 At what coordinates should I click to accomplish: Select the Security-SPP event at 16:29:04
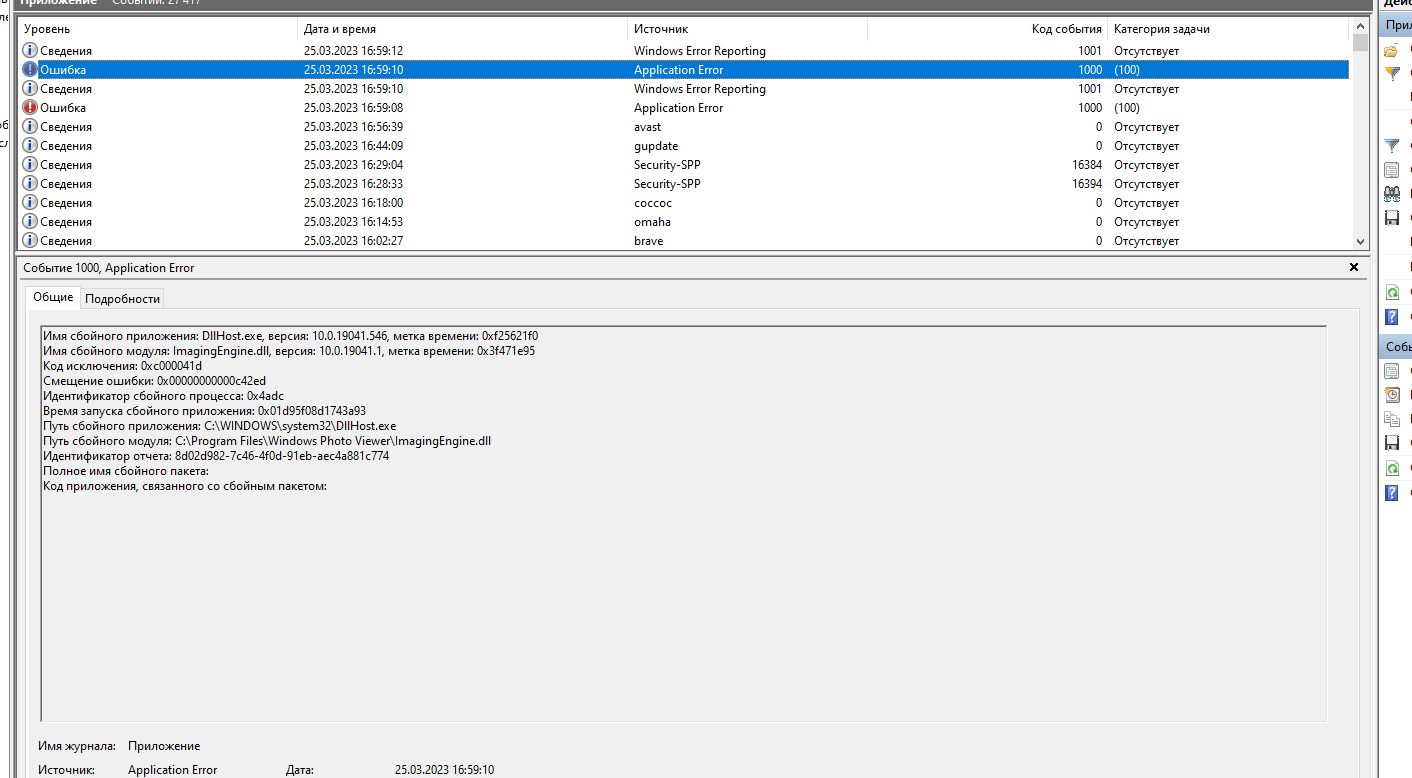click(684, 165)
